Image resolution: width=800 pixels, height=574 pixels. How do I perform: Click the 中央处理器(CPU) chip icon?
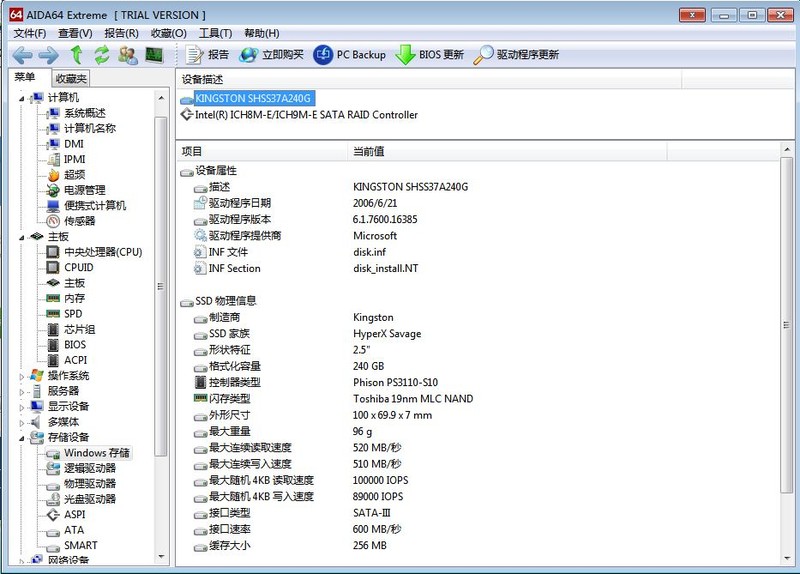click(53, 252)
